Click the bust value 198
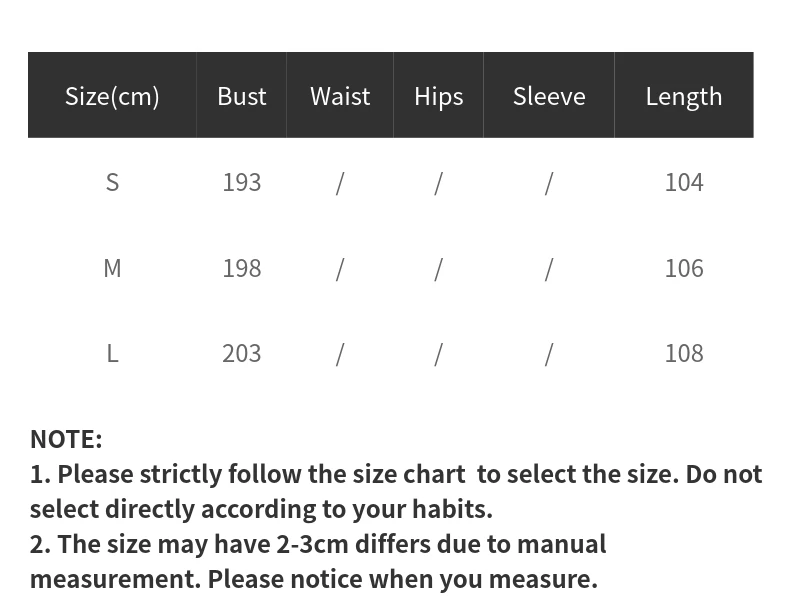The width and height of the screenshot is (790, 605). 242,268
